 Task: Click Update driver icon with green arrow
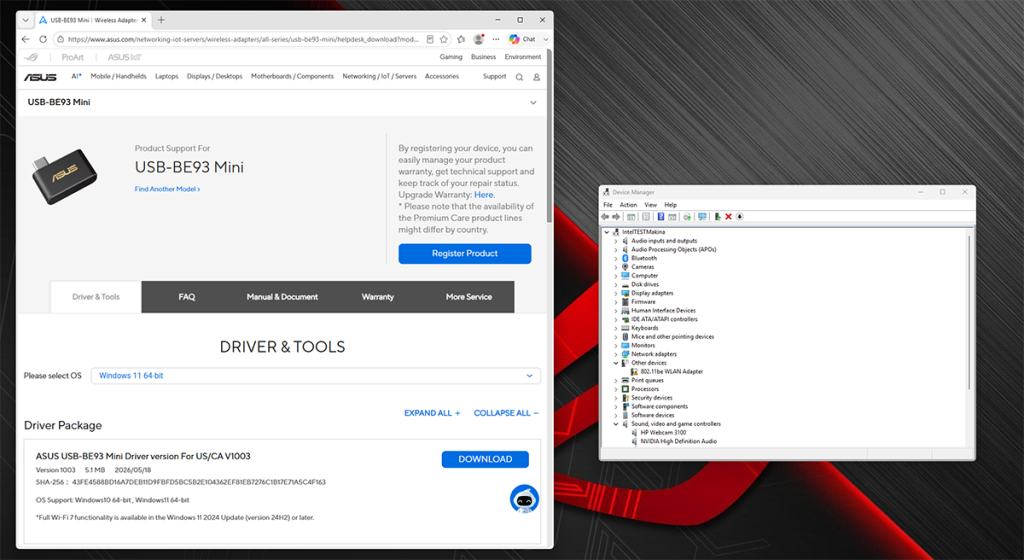pos(717,217)
